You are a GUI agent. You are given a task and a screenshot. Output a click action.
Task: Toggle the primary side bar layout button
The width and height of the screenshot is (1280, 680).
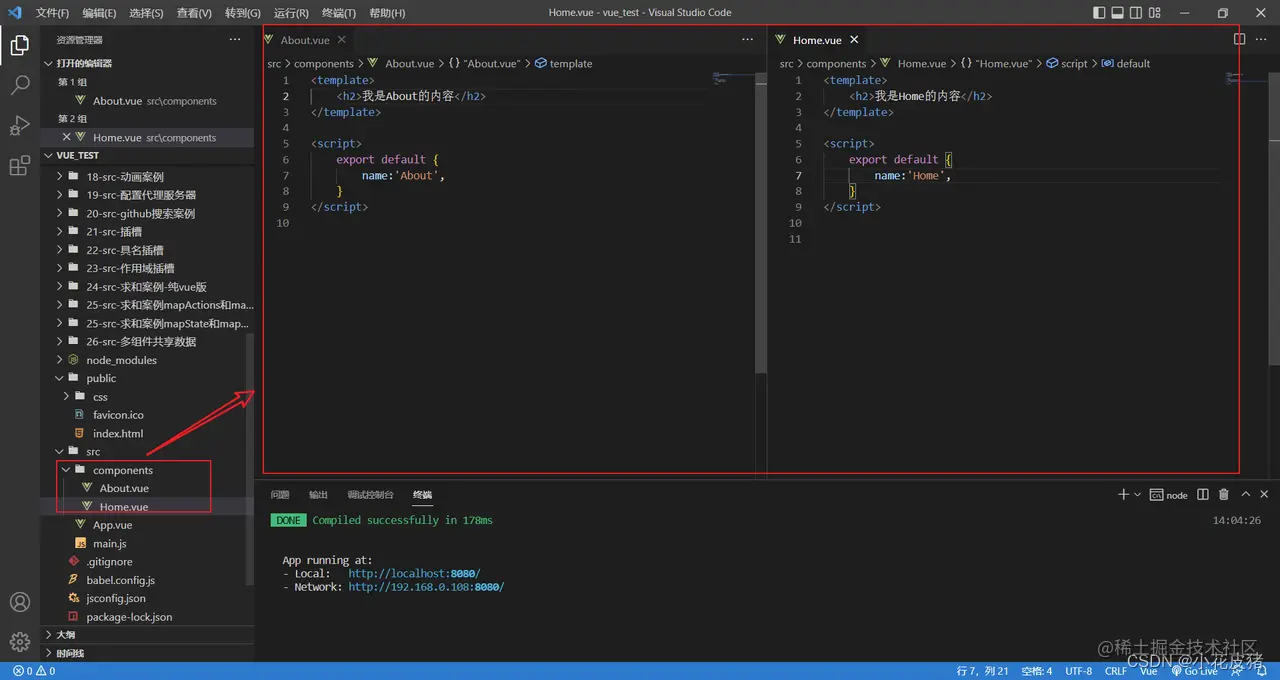pos(1099,13)
